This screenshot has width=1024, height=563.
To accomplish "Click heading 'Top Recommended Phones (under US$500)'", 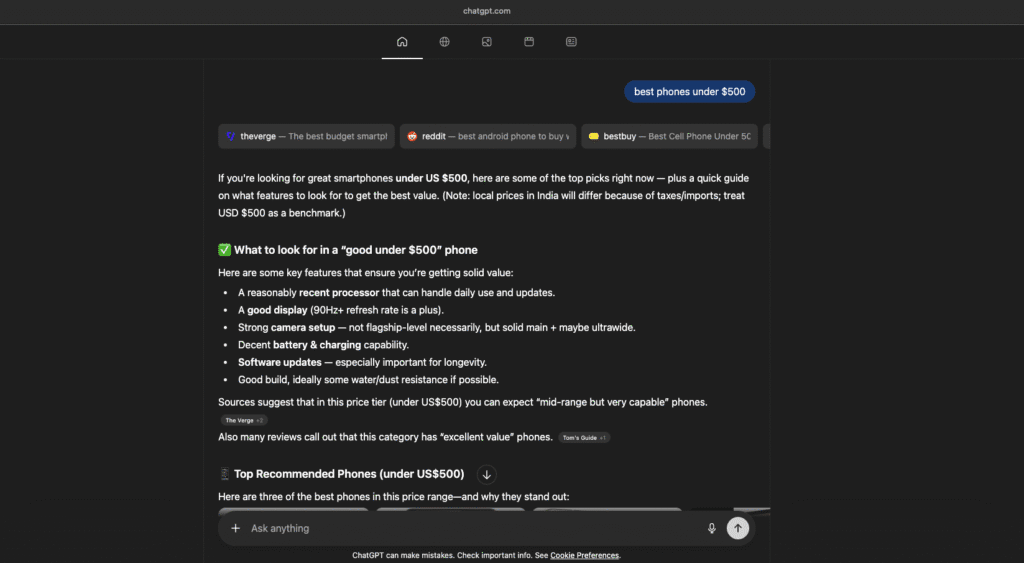I will [x=349, y=474].
